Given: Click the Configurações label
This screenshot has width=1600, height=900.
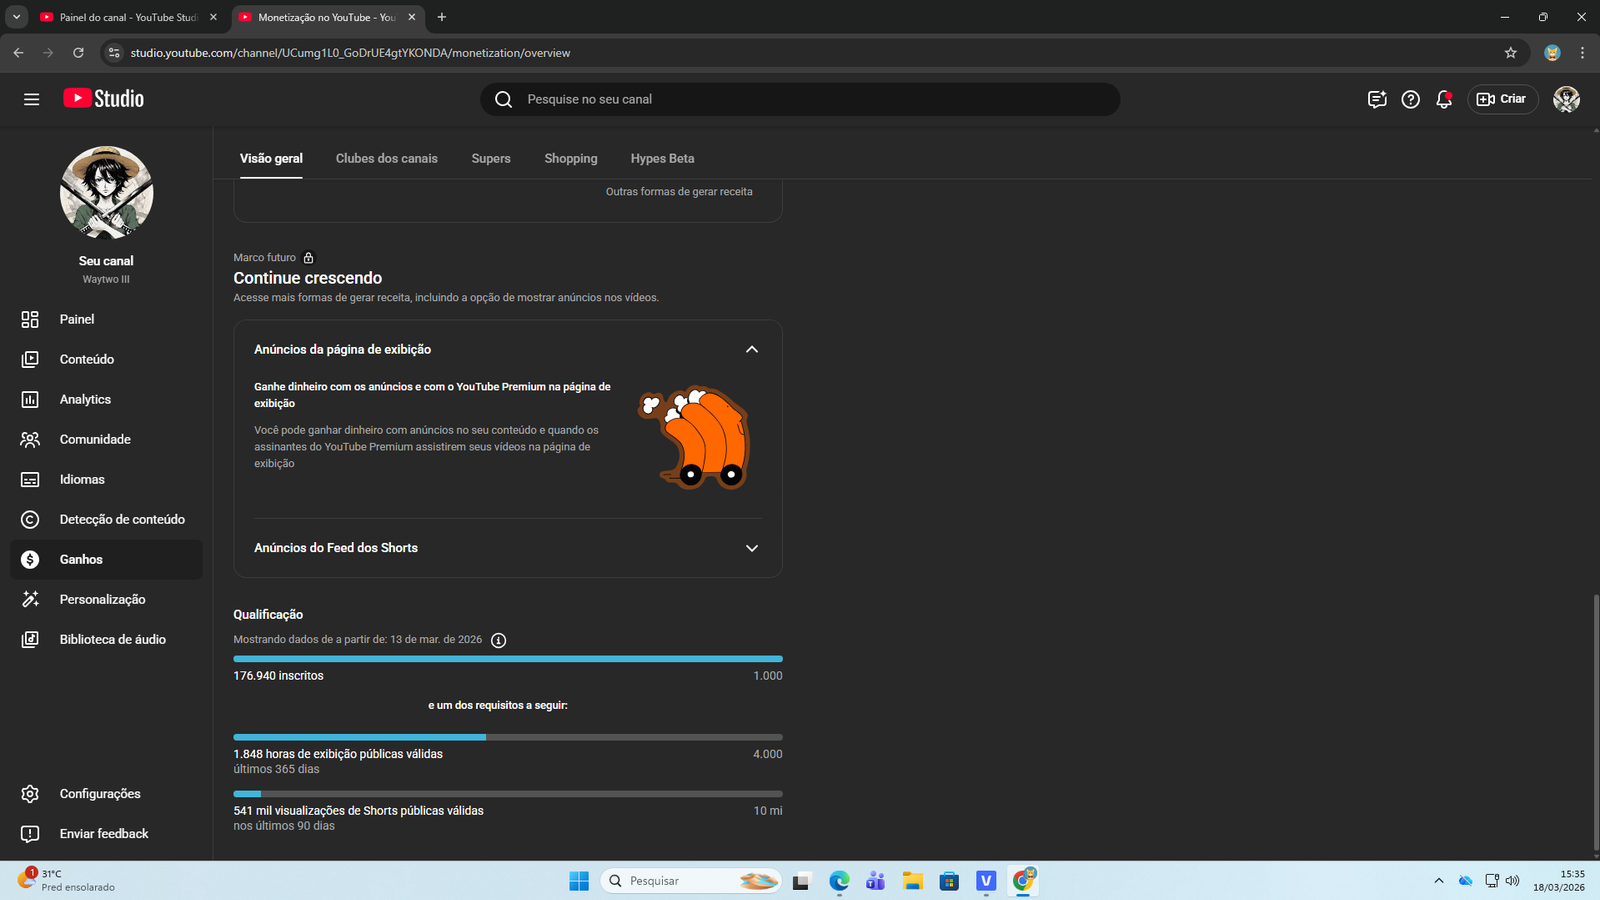Looking at the screenshot, I should (x=100, y=793).
